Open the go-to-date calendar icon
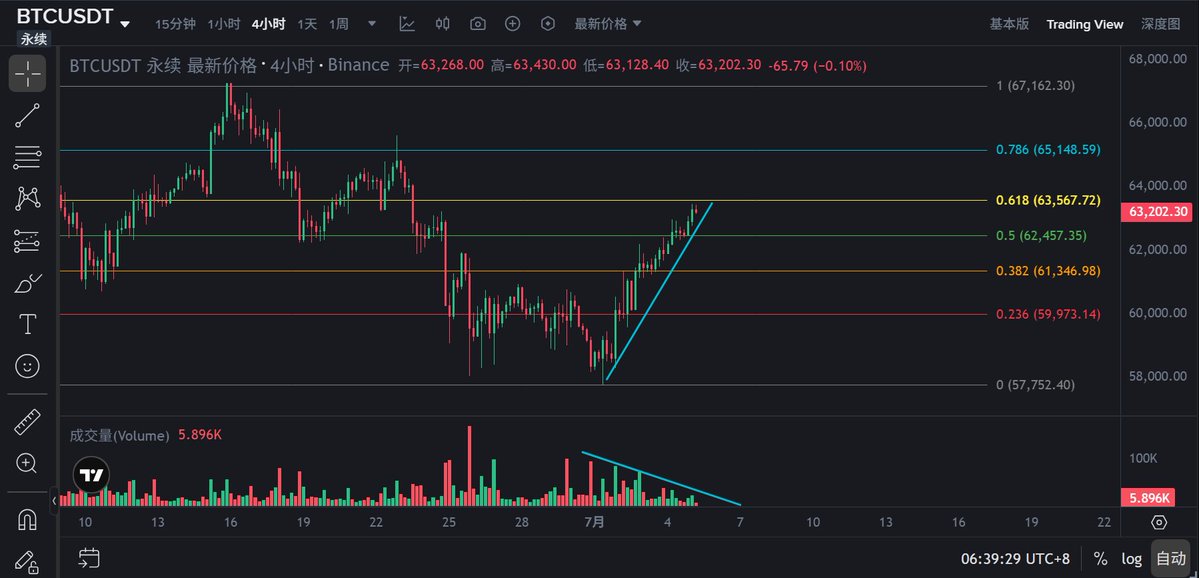Viewport: 1199px width, 578px height. click(89, 557)
